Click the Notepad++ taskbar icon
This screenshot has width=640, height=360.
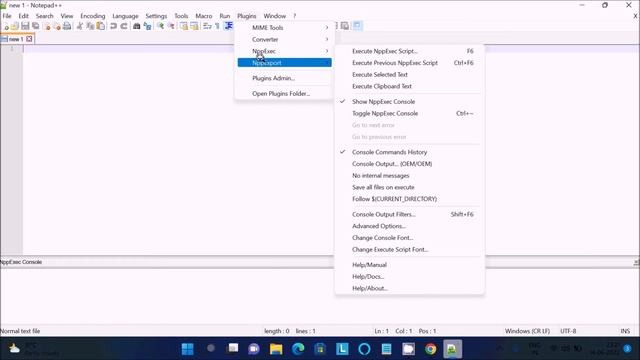[452, 349]
